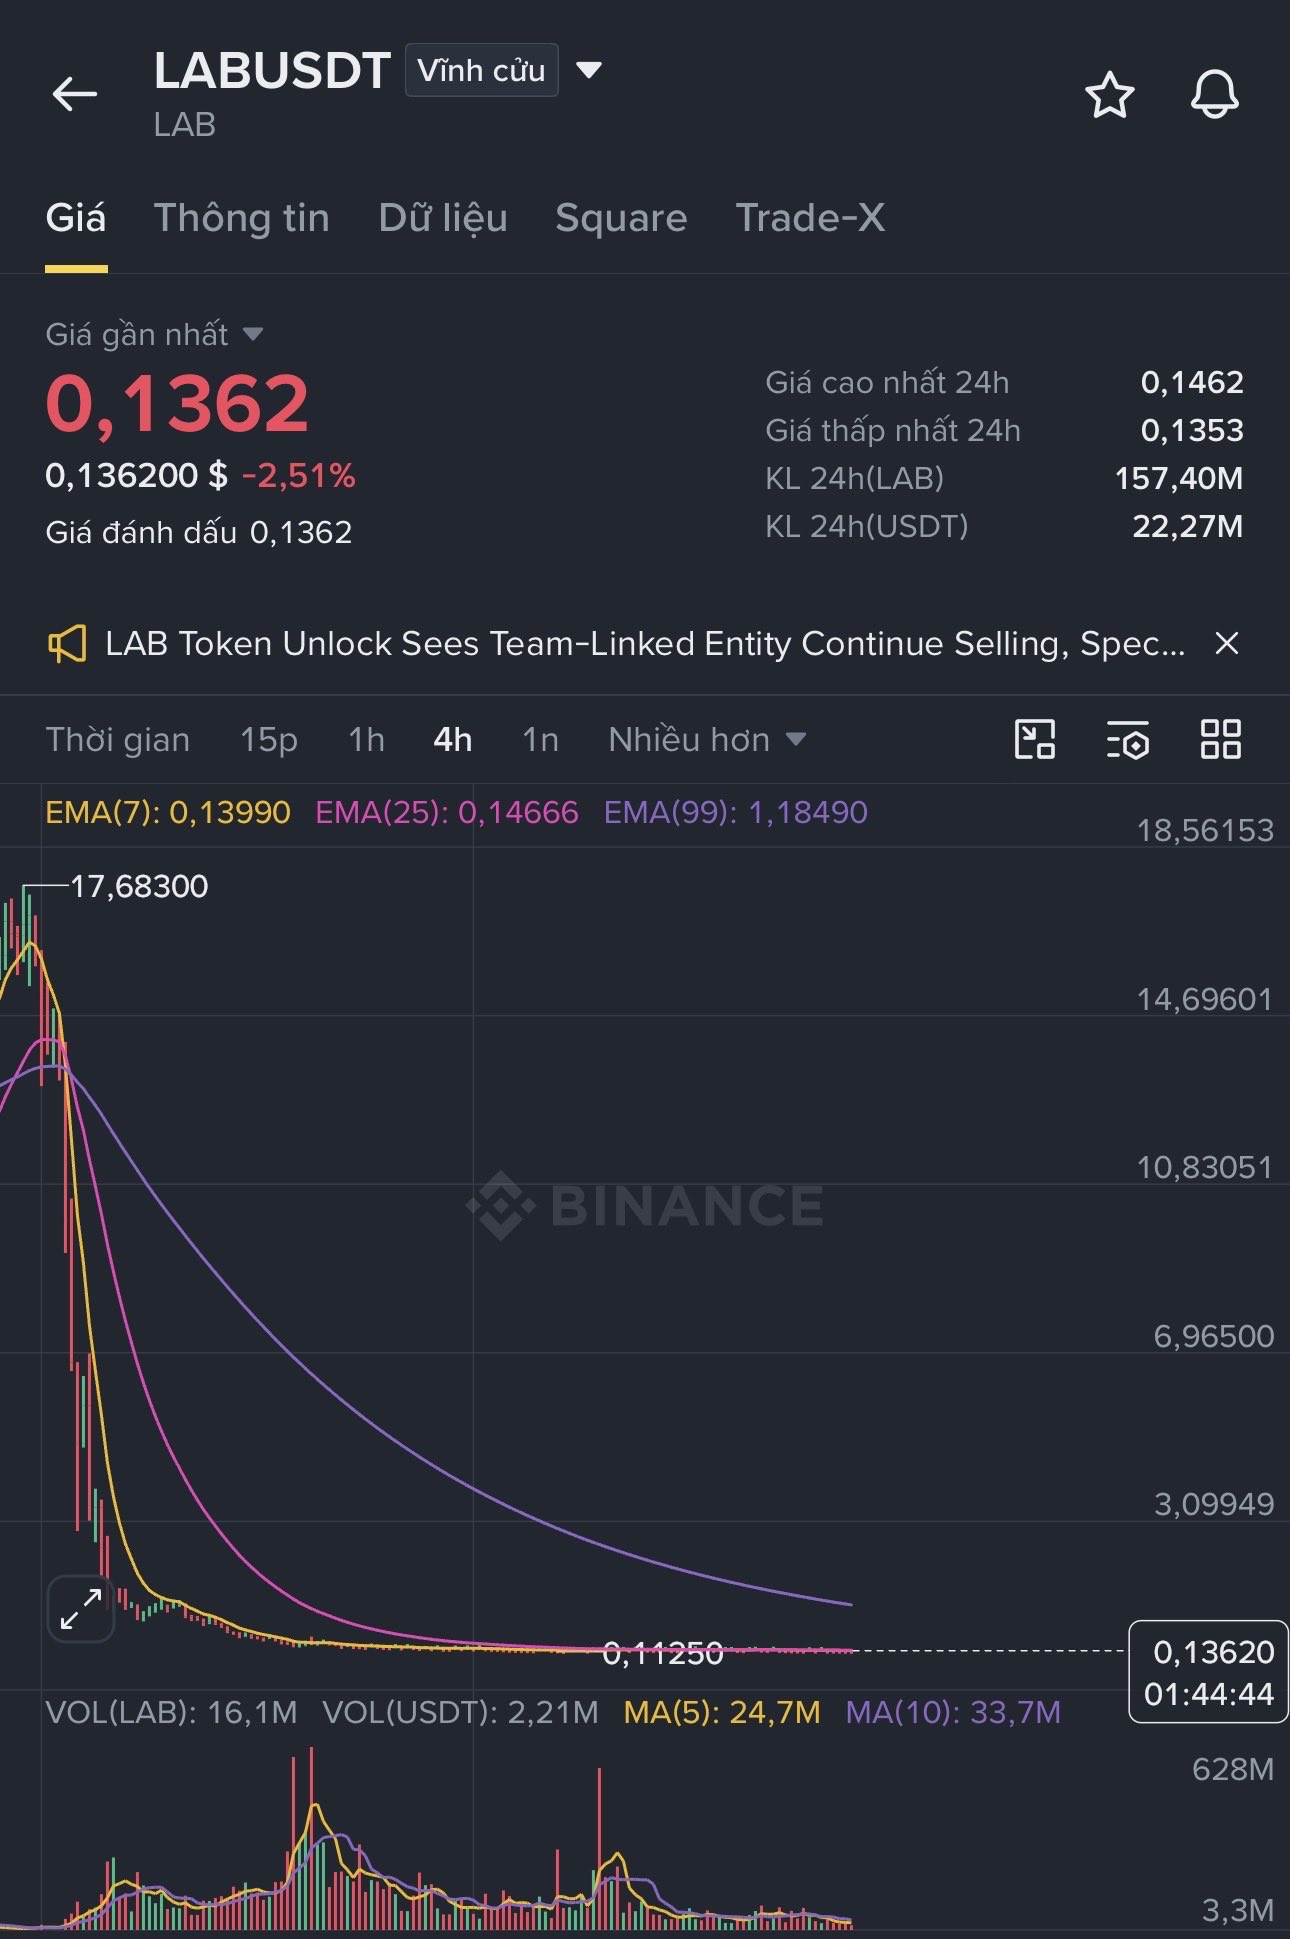Tap the EMA(25) indicator label

point(447,812)
